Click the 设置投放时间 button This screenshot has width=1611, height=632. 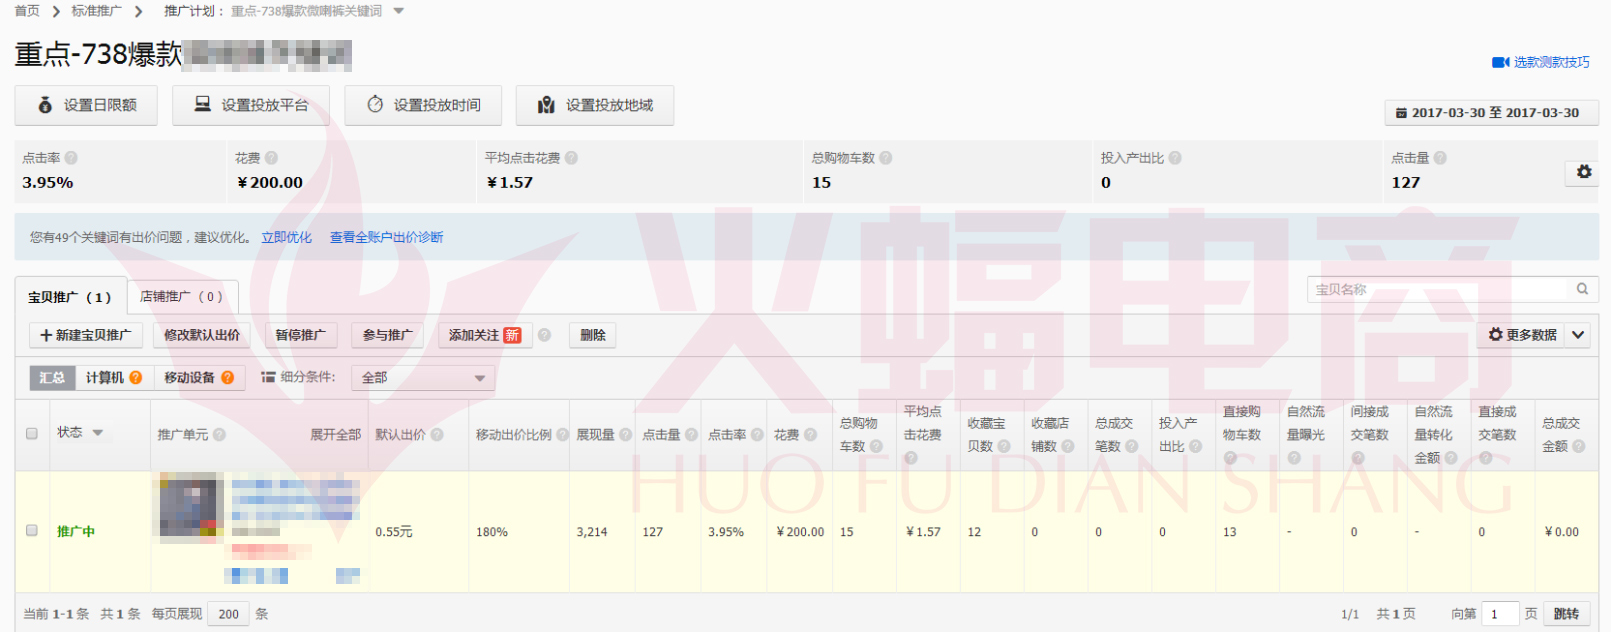tap(423, 105)
